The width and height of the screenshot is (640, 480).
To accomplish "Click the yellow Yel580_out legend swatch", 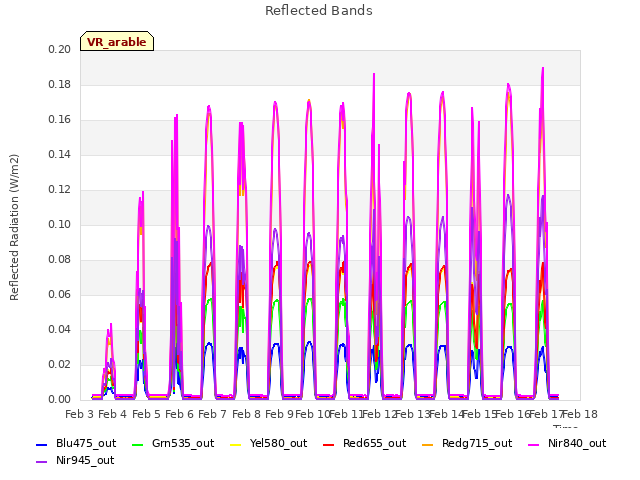I will [236, 444].
